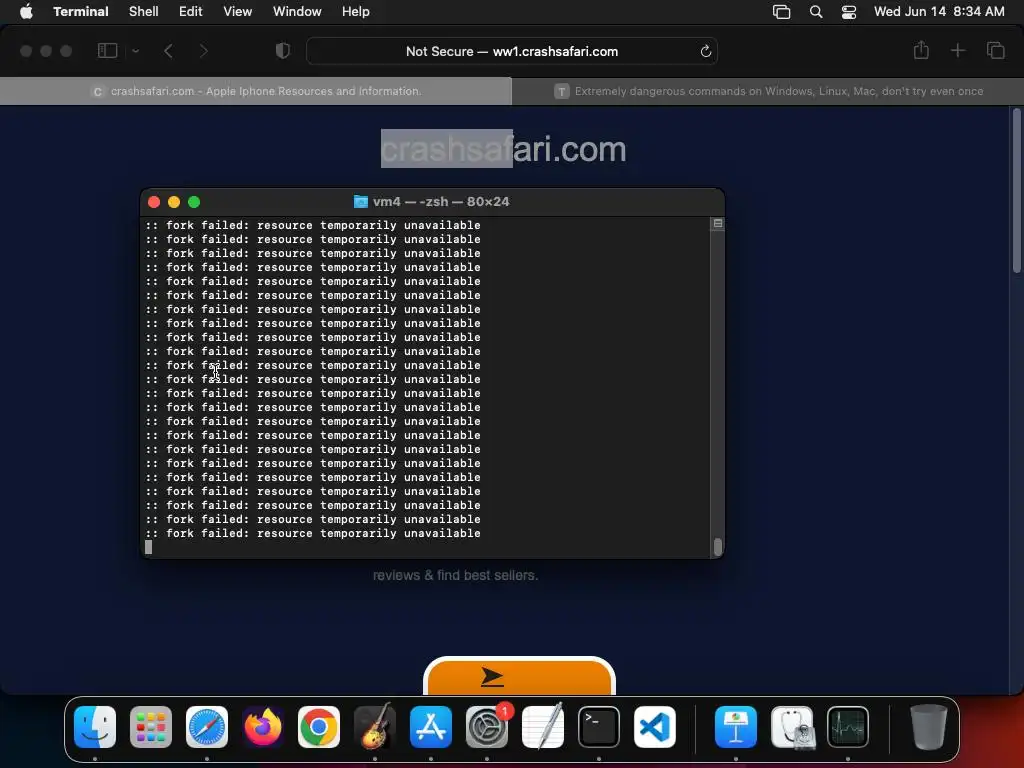Open Control Center in menu bar
Viewport: 1024px width, 768px height.
tap(849, 12)
